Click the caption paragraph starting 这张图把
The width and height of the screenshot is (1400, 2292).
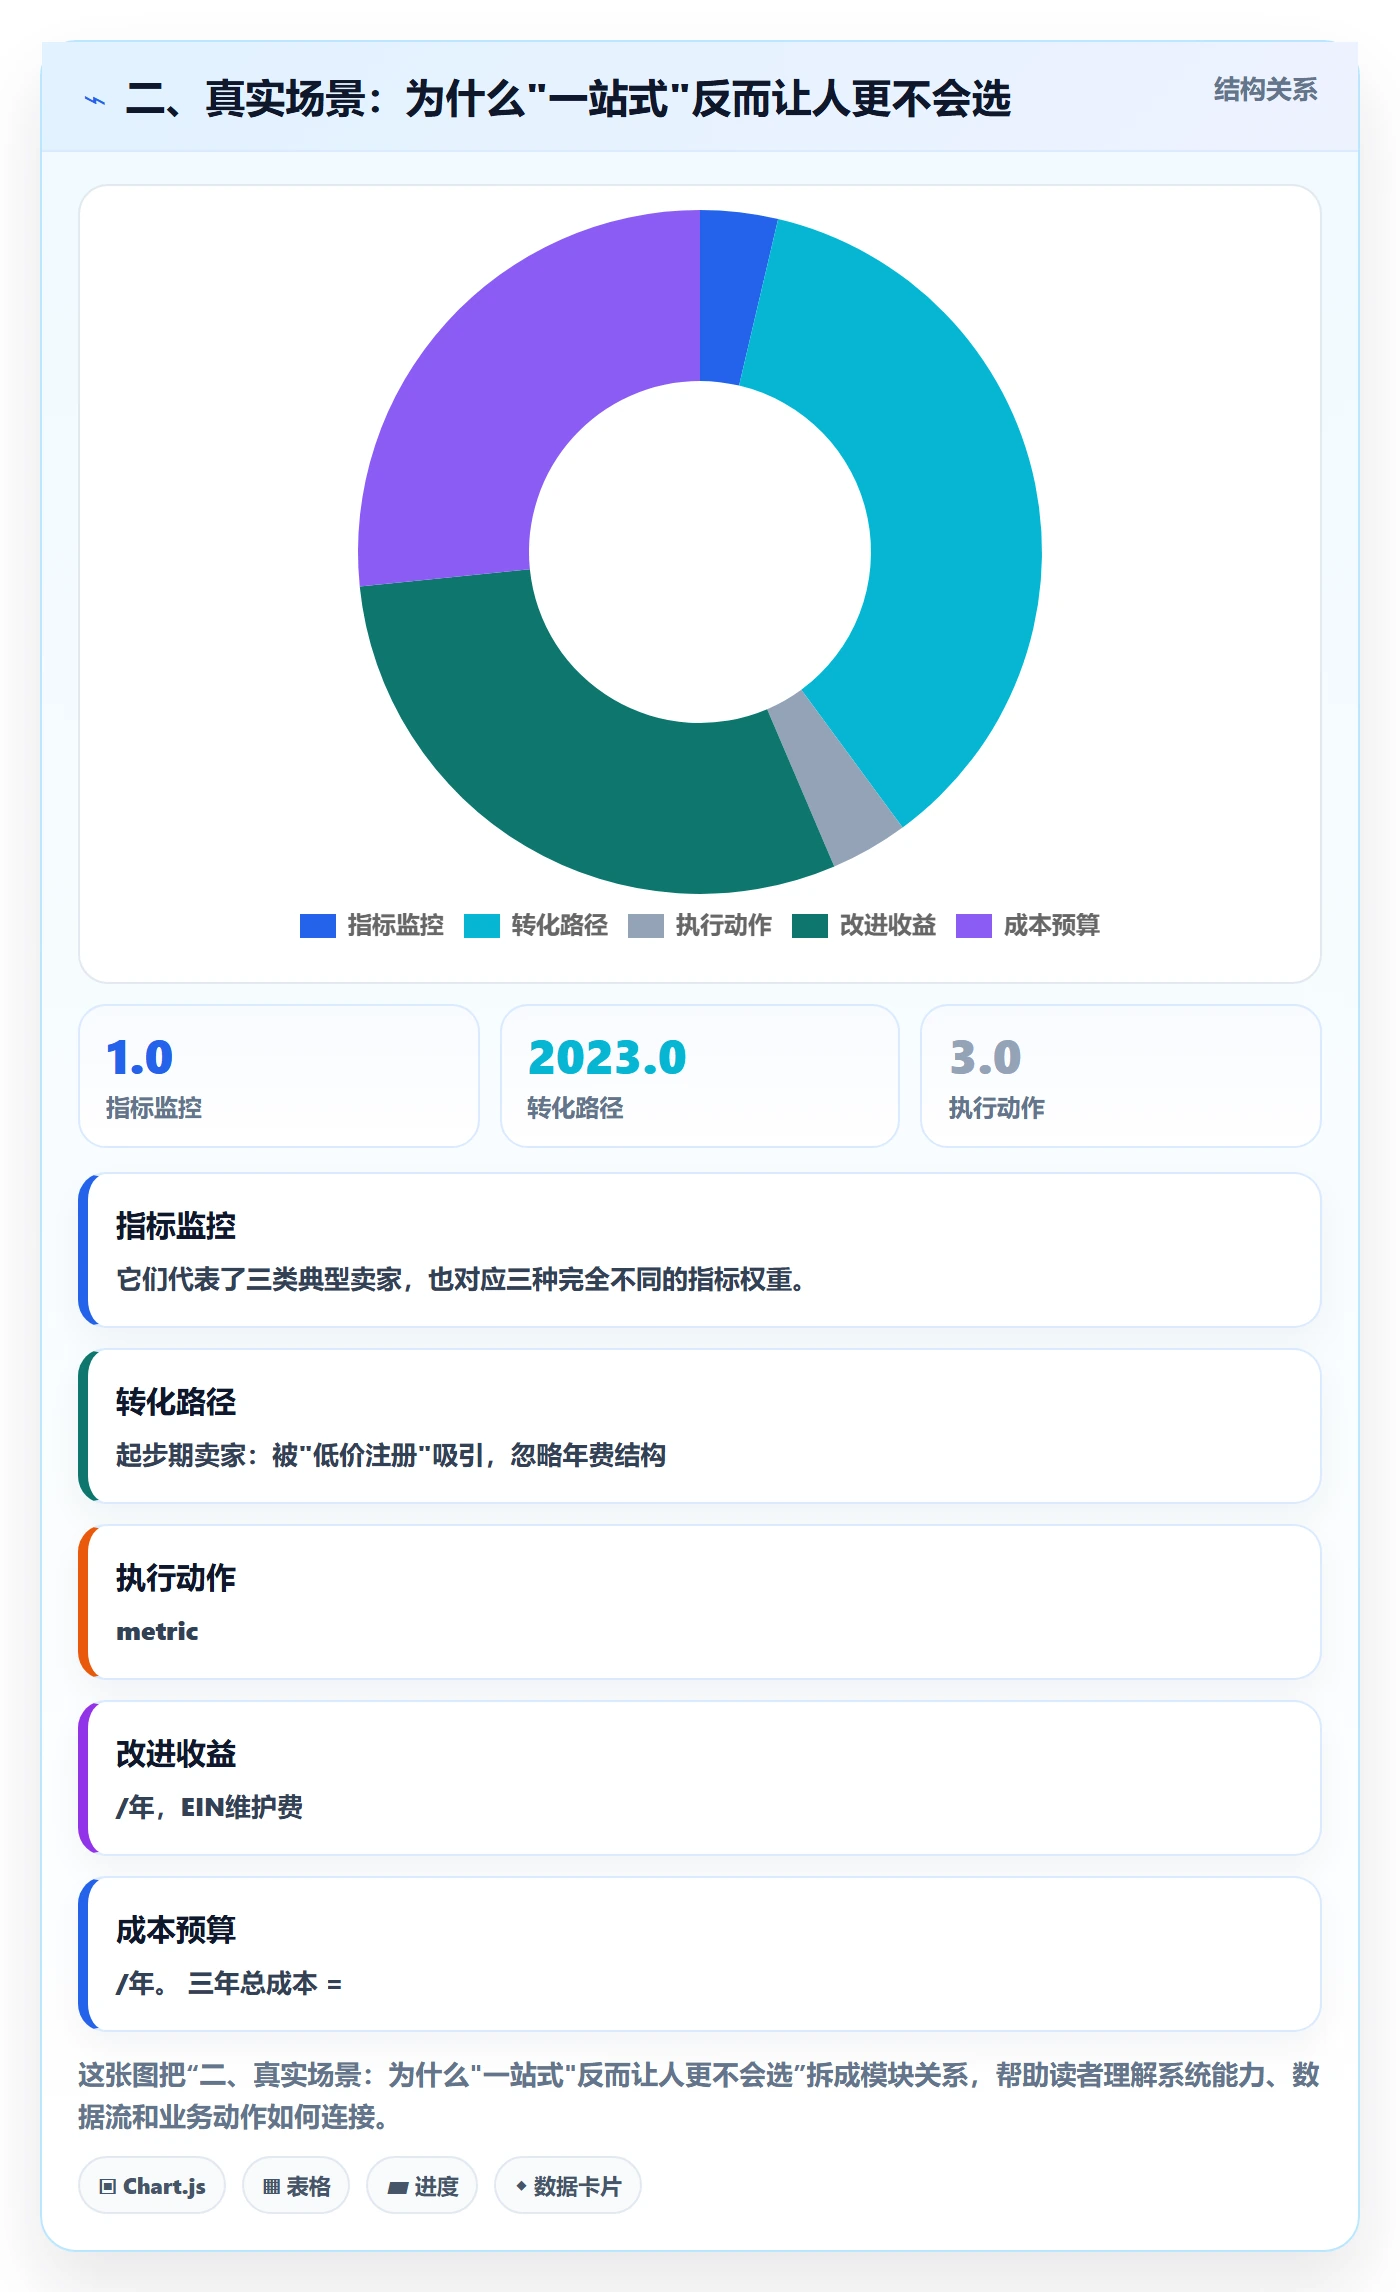[699, 2096]
